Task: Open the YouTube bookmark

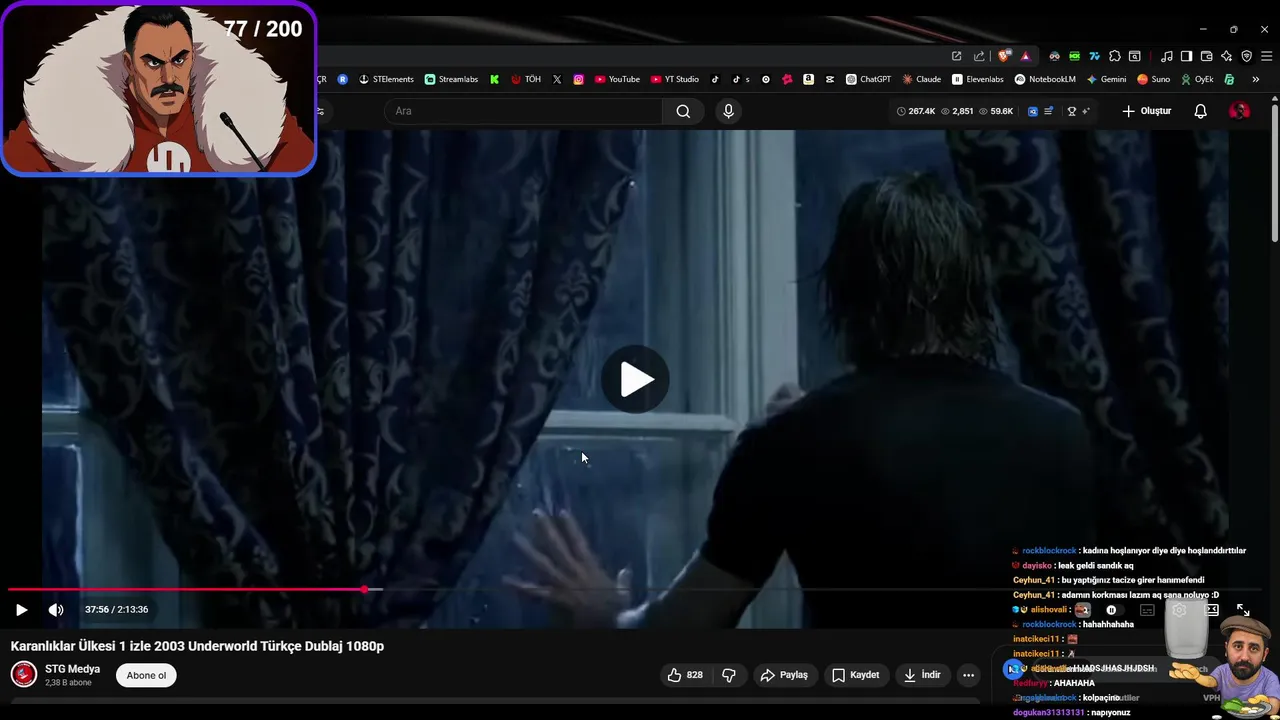Action: [x=617, y=79]
